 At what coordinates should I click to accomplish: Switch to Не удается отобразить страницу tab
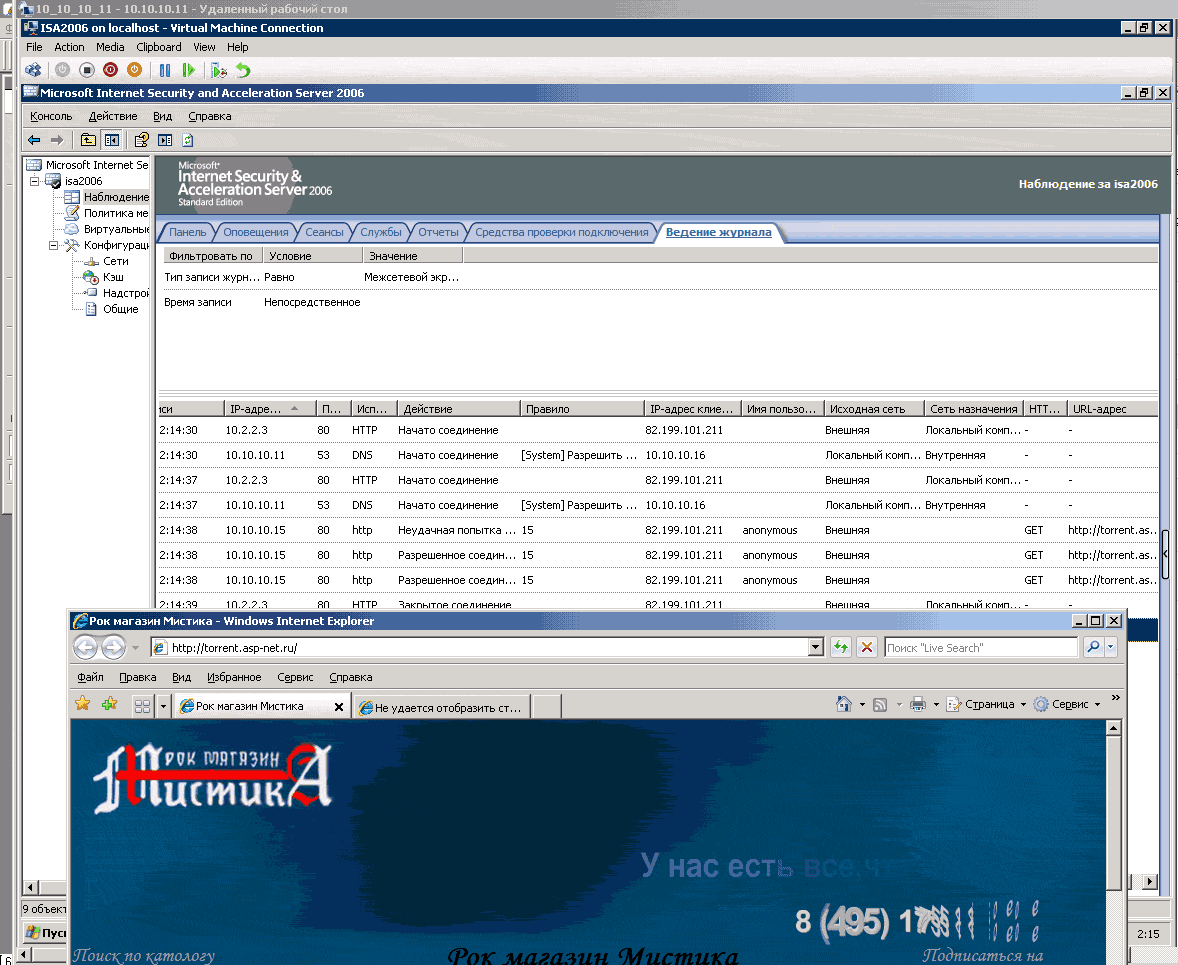tap(442, 707)
